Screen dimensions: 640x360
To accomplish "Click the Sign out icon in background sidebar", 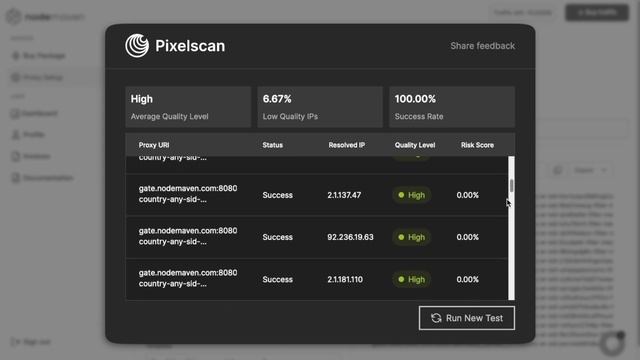I will (16, 342).
